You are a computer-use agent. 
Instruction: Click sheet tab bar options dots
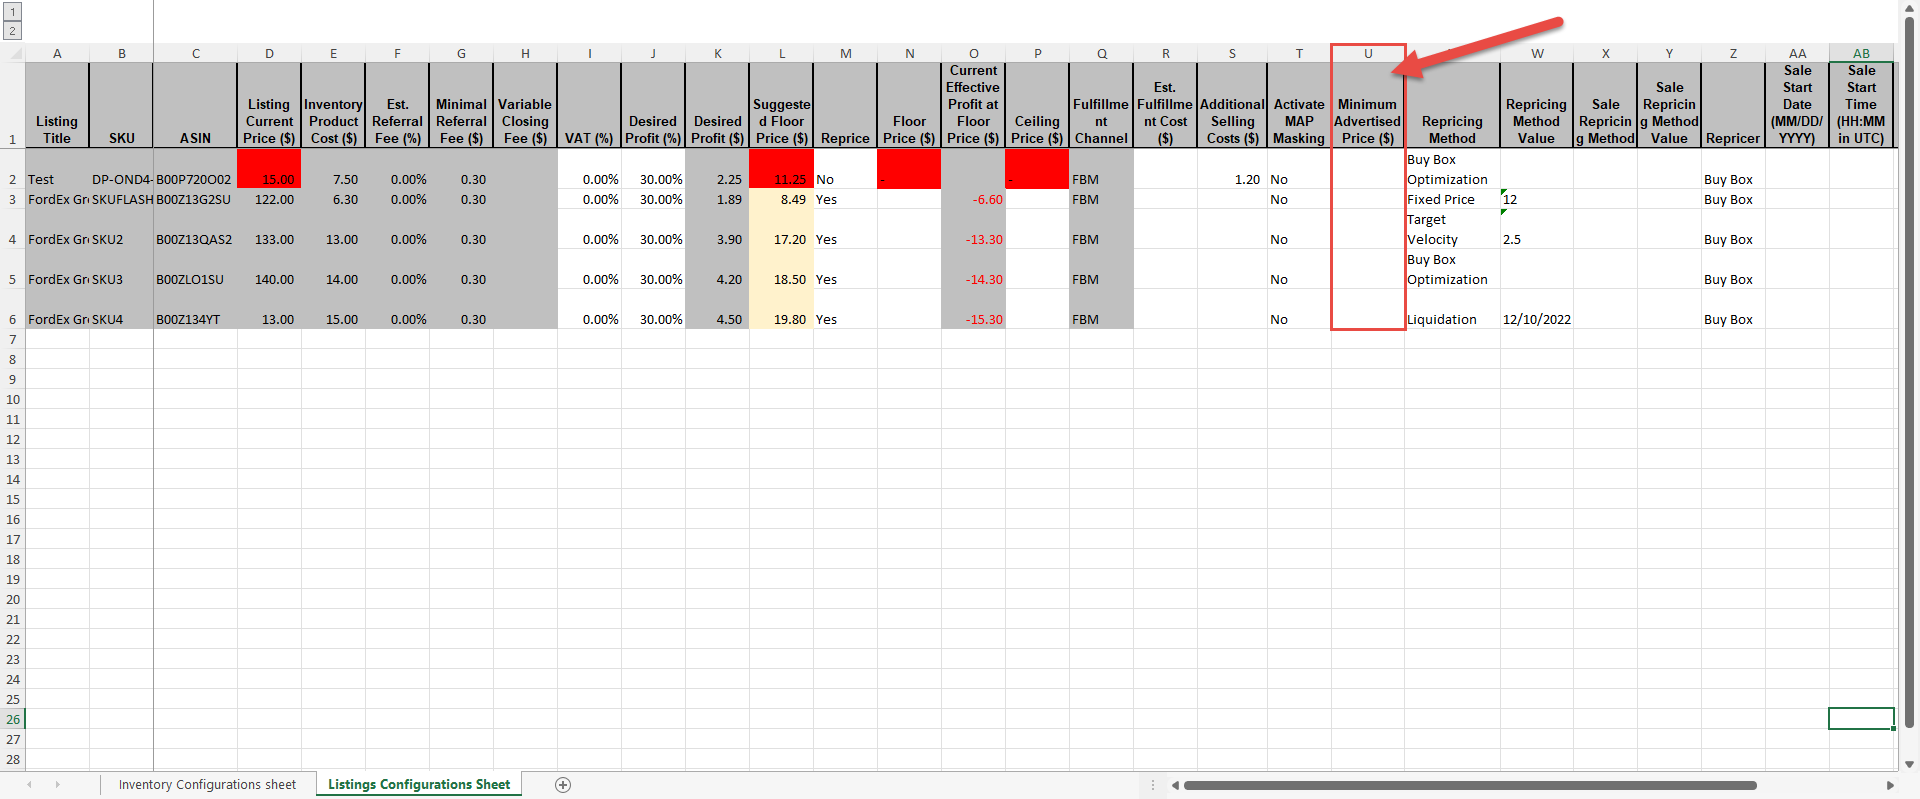(x=1153, y=785)
